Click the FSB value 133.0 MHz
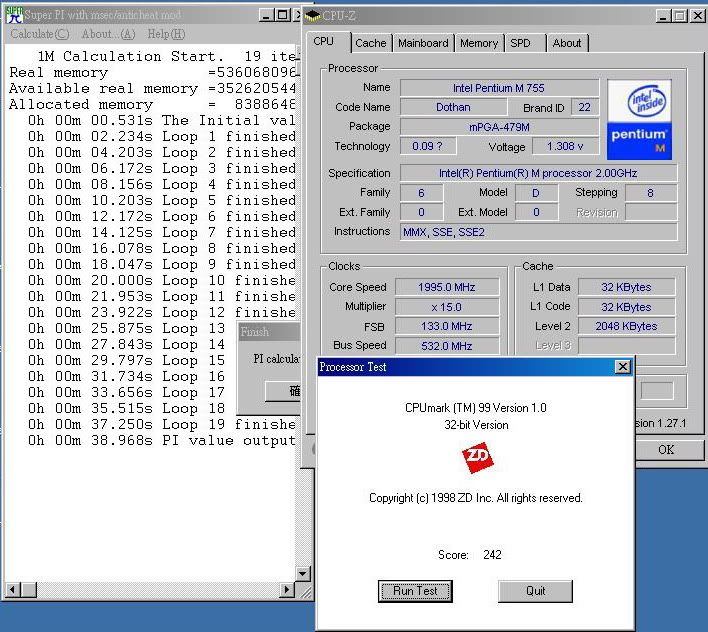The height and width of the screenshot is (632, 708). coord(447,326)
